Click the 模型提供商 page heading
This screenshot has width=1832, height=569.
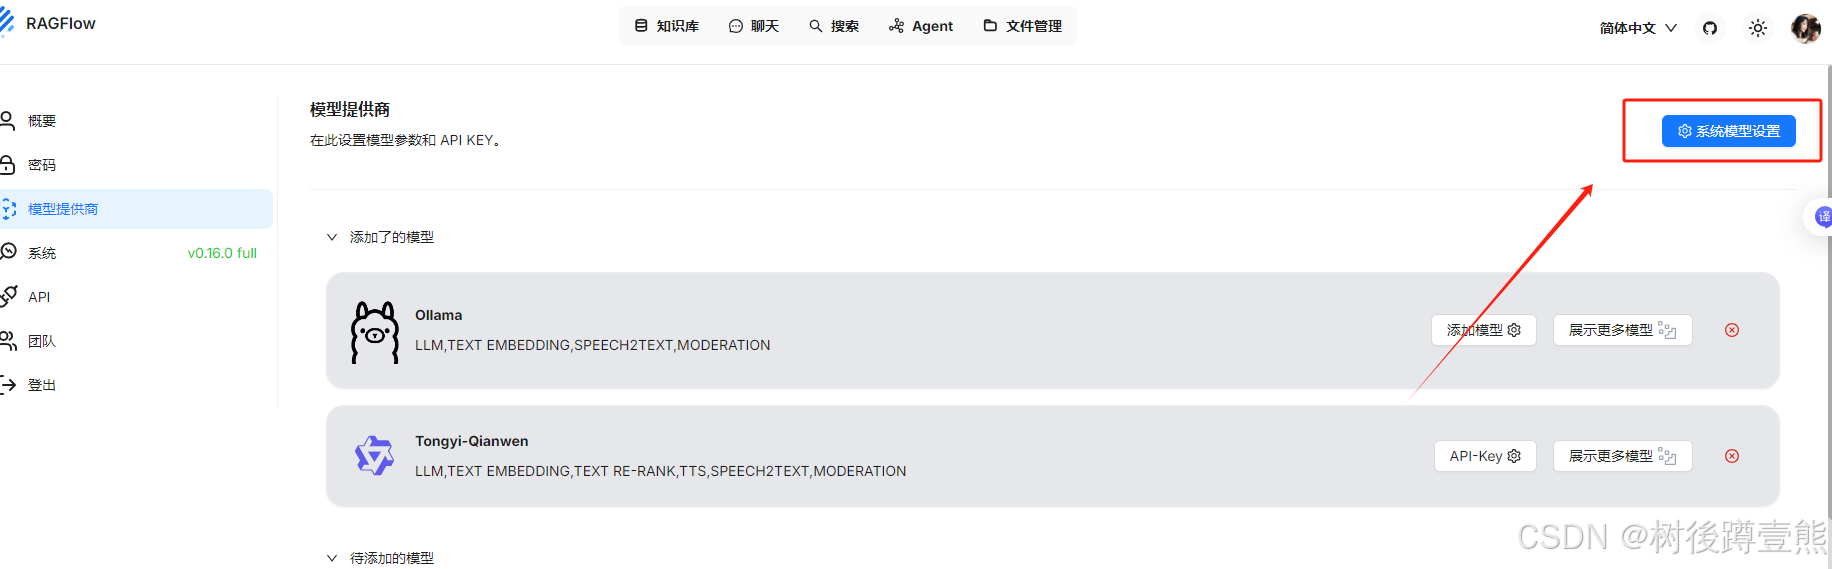[350, 109]
